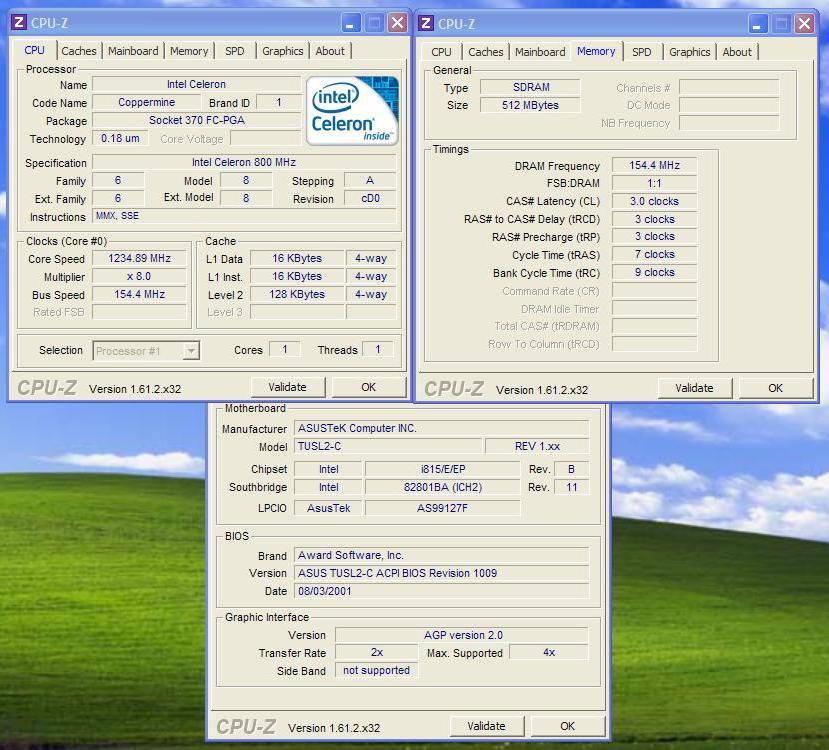
Task: Click the CAS# Latency value 3.0 clocks
Action: pos(655,201)
